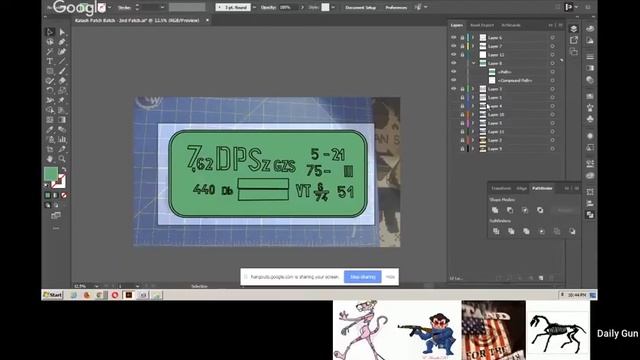Click Stop sharing button
This screenshot has height=360, width=640.
[x=362, y=277]
